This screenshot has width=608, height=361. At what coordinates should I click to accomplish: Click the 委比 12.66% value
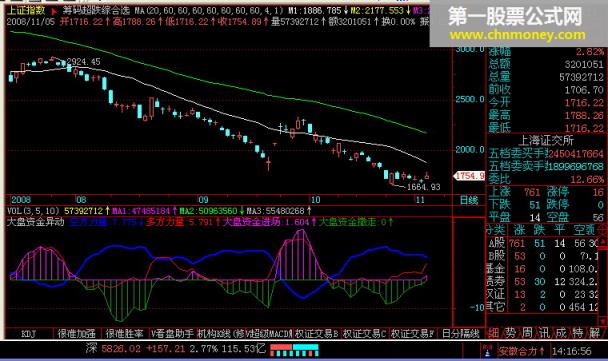point(587,180)
